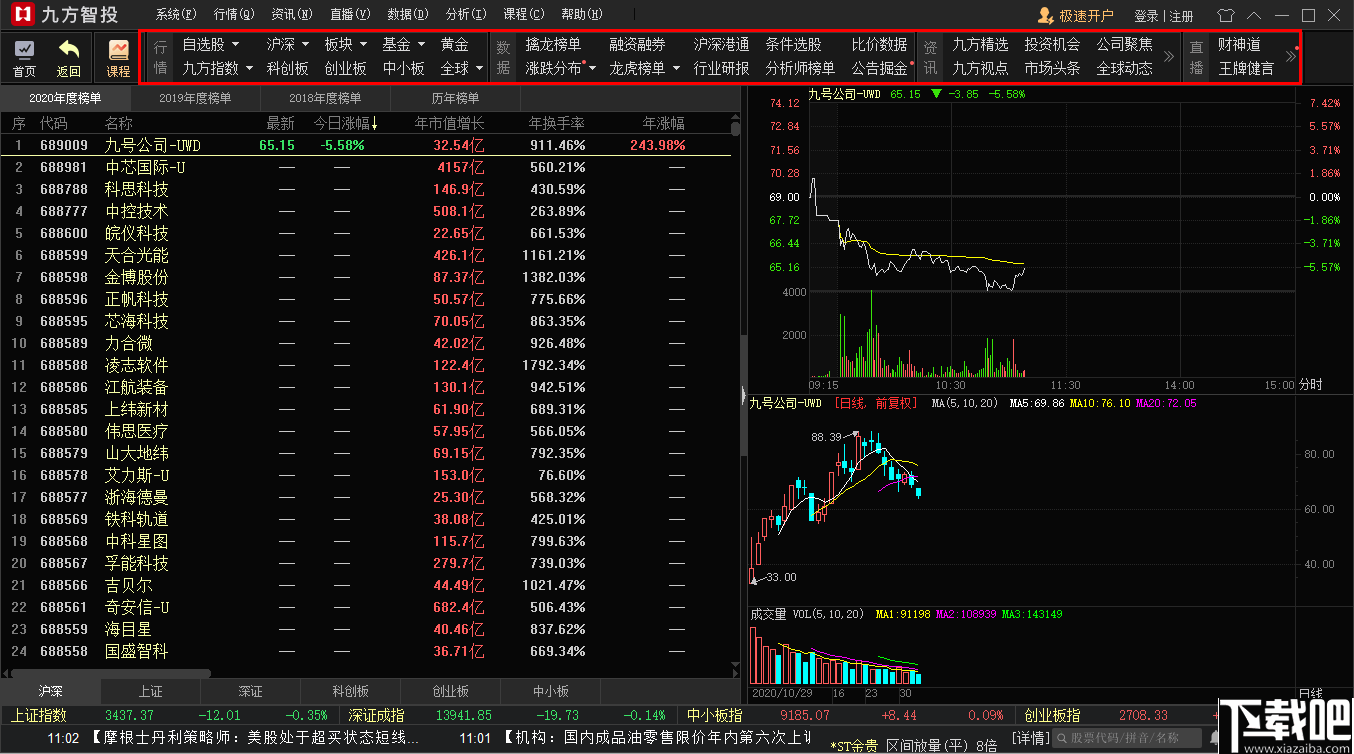Open the 11:02 摩根士丹利策略师 news headline
Viewport: 1354px width, 754px height.
[x=234, y=738]
